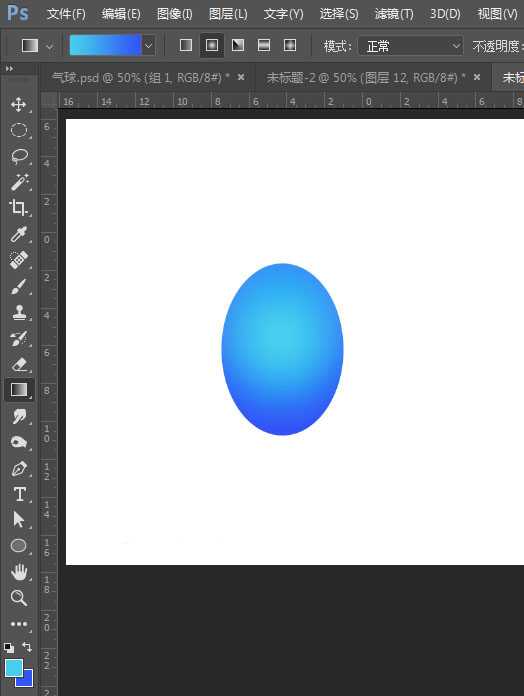Open the 编辑(E) menu
The image size is (524, 696).
[x=121, y=14]
